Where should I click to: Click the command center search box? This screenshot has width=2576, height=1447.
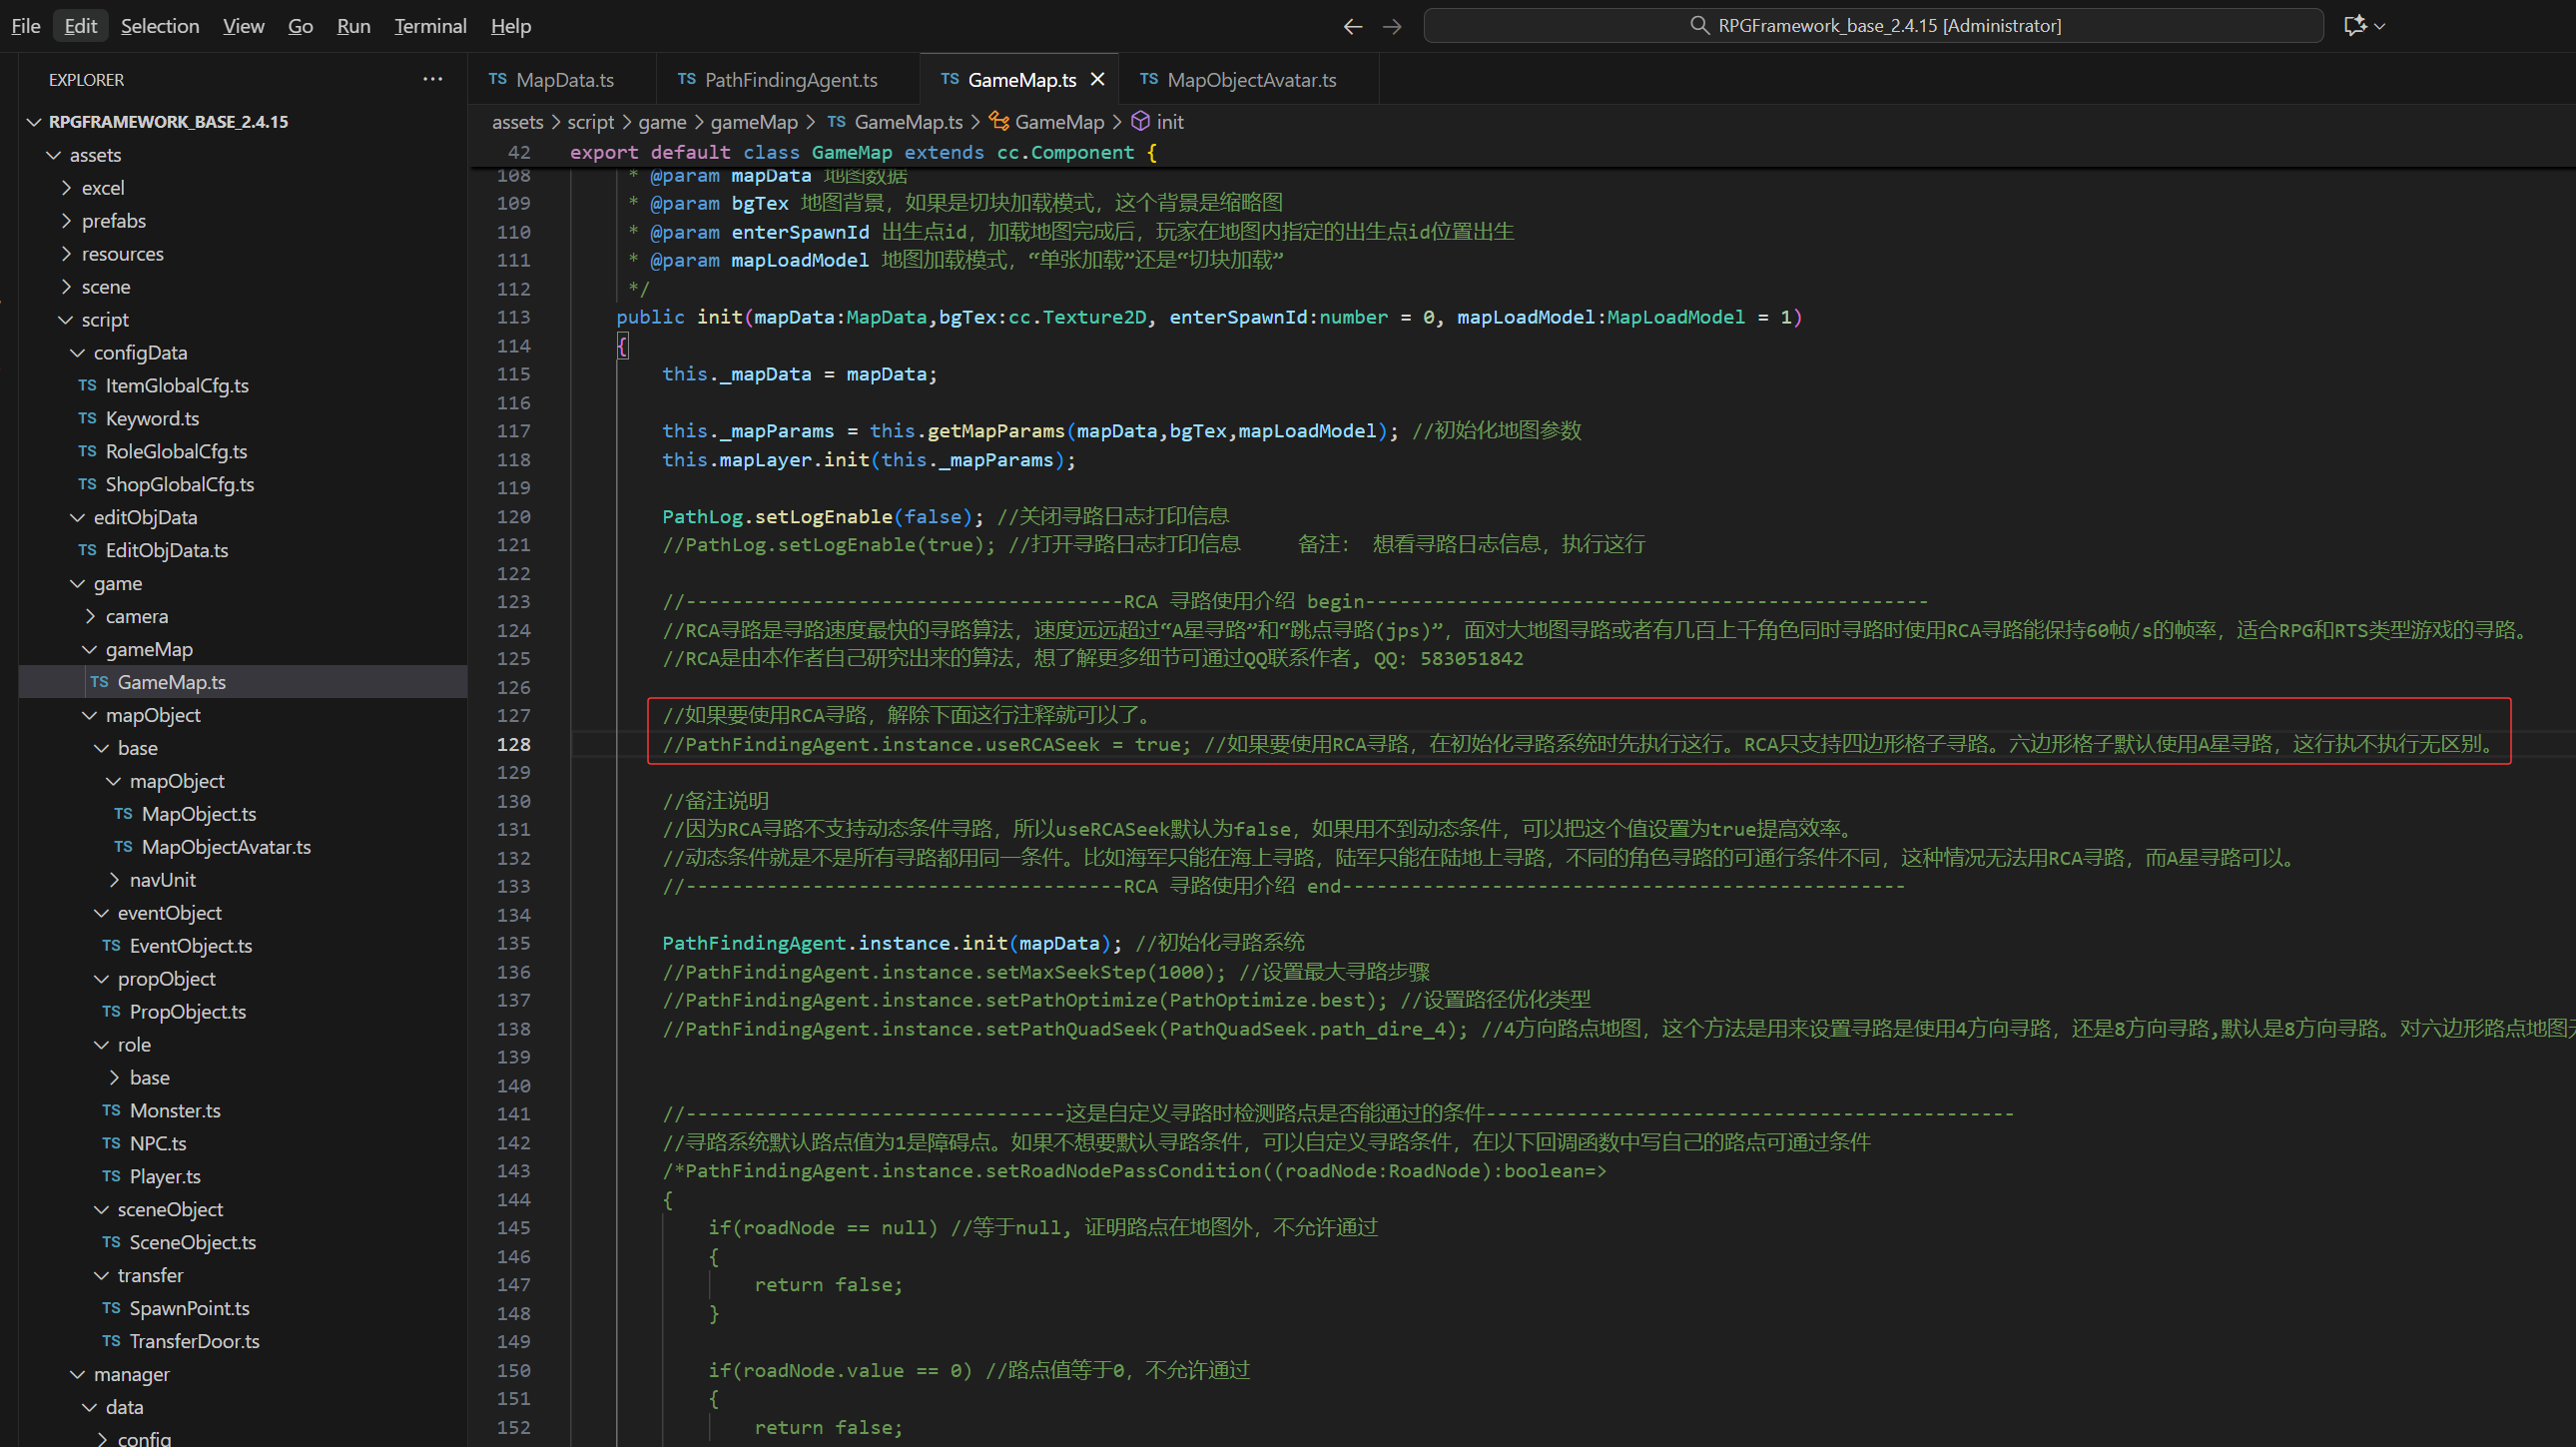(1873, 26)
